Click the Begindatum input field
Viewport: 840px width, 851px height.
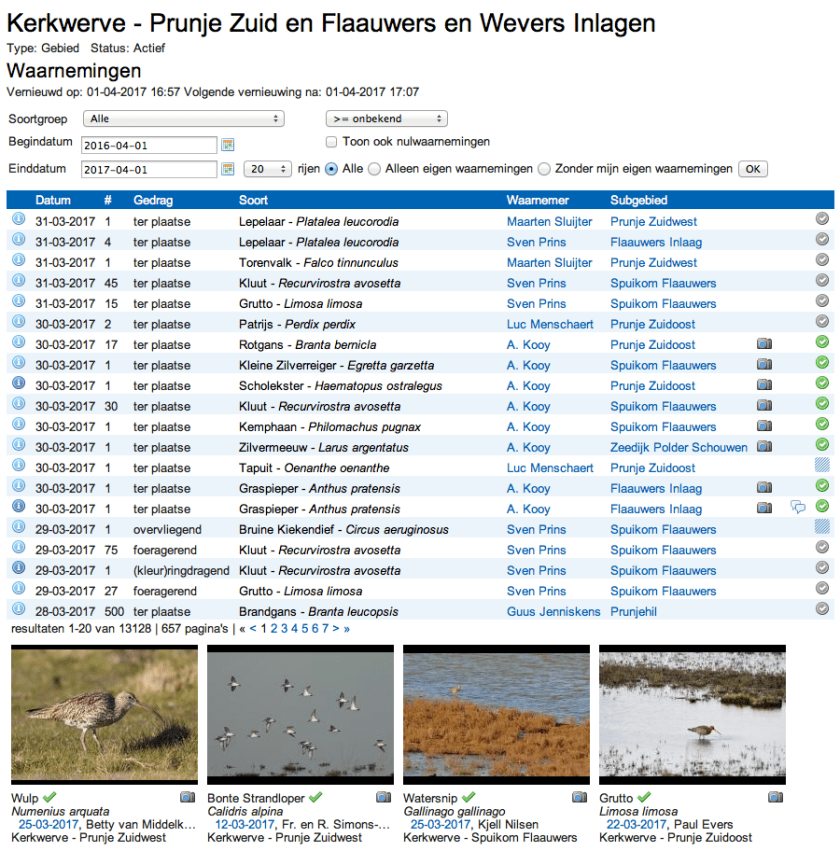(x=149, y=145)
